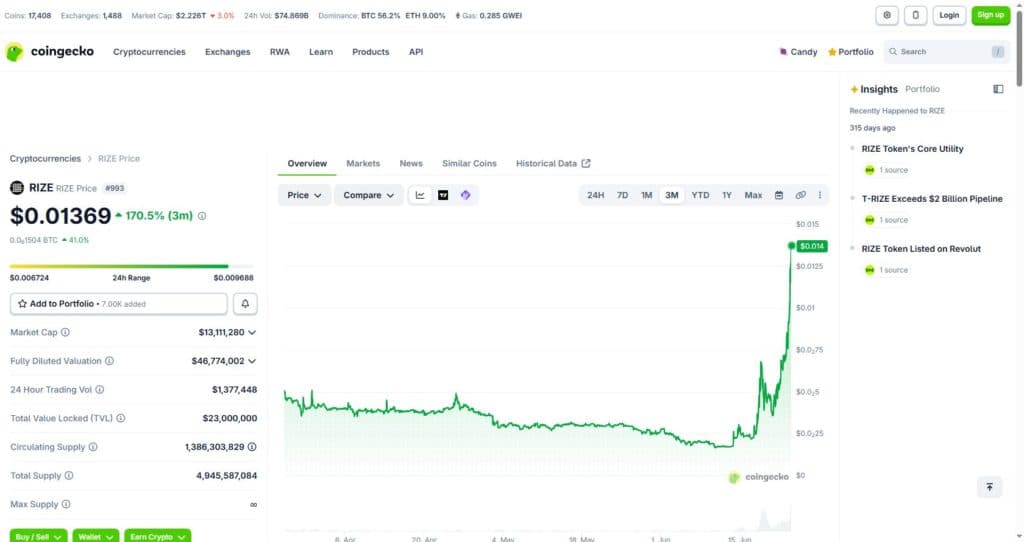This screenshot has width=1024, height=542.
Task: Open the Price dropdown
Action: [304, 195]
